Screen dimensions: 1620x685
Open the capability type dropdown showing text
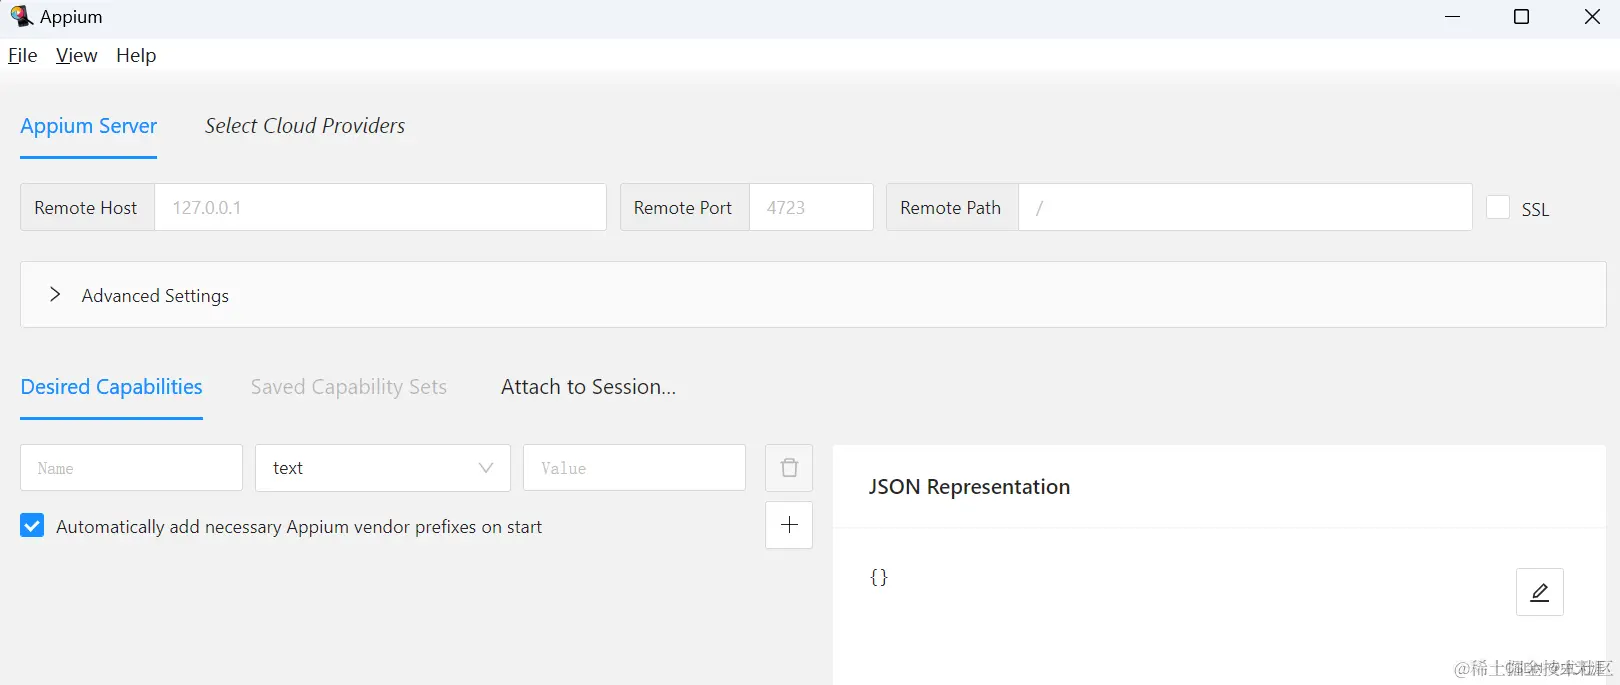[x=383, y=468]
